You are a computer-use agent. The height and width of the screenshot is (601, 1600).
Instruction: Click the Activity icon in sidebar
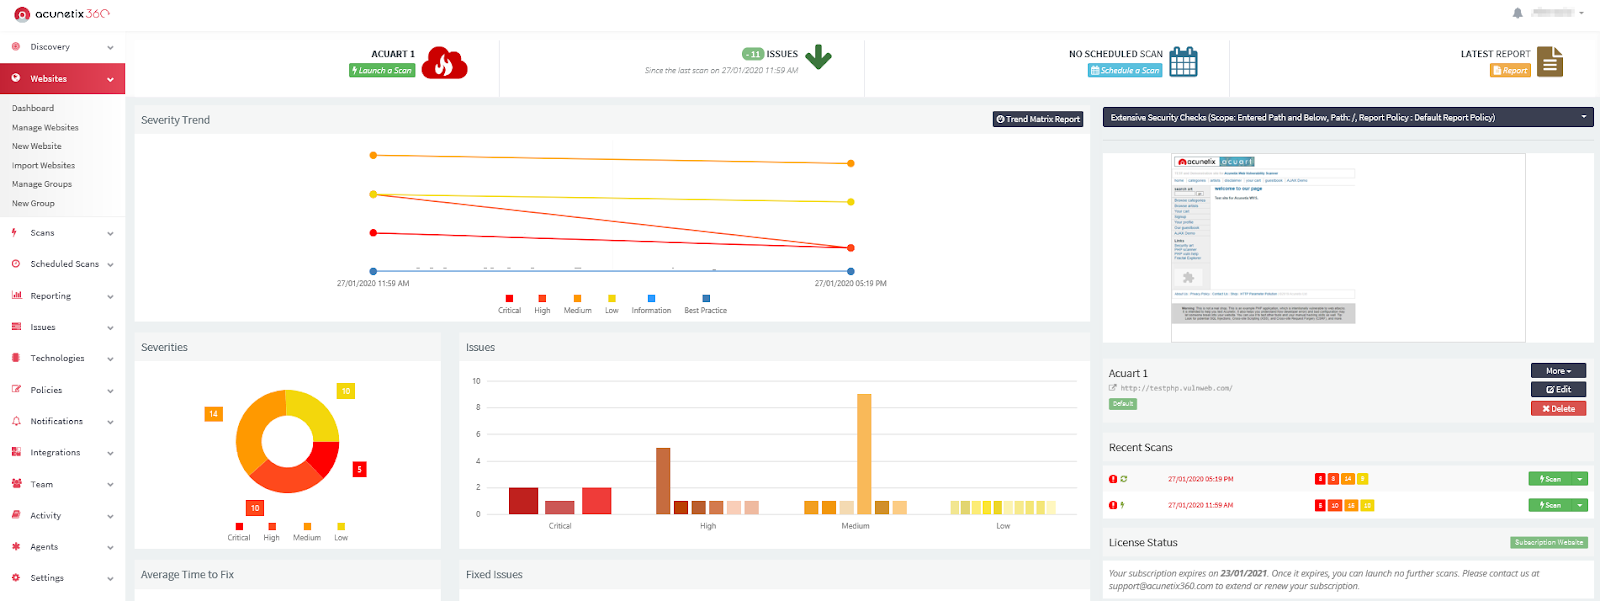[x=16, y=515]
